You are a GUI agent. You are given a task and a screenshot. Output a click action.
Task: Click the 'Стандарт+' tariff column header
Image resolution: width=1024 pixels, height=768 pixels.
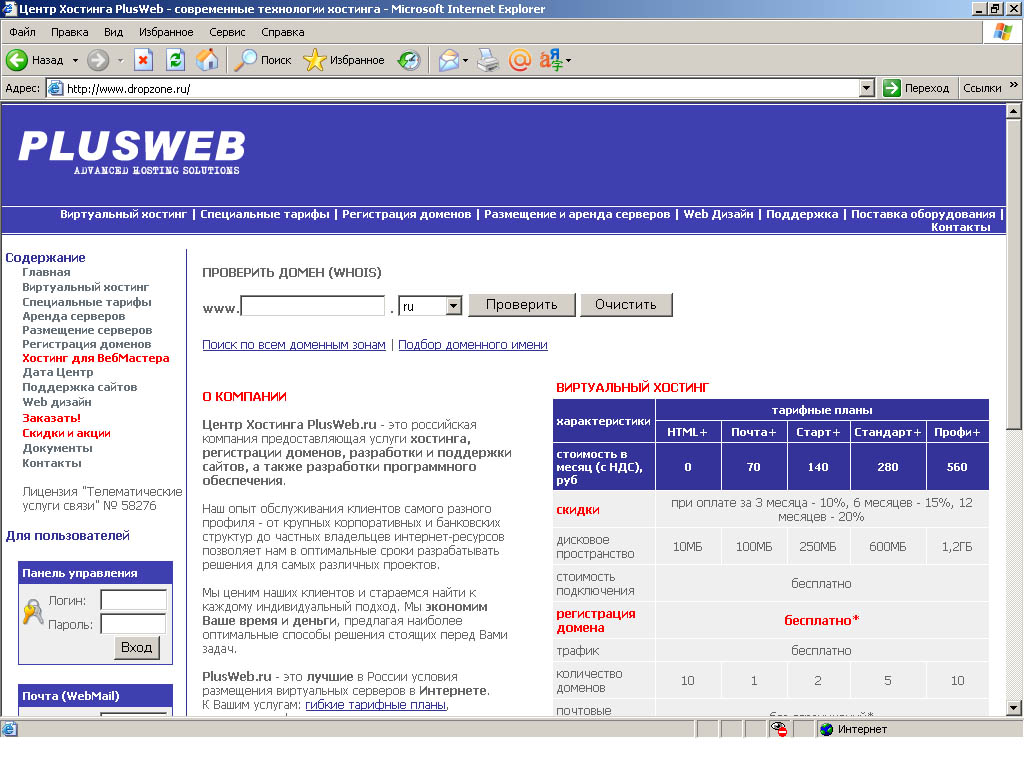(888, 432)
